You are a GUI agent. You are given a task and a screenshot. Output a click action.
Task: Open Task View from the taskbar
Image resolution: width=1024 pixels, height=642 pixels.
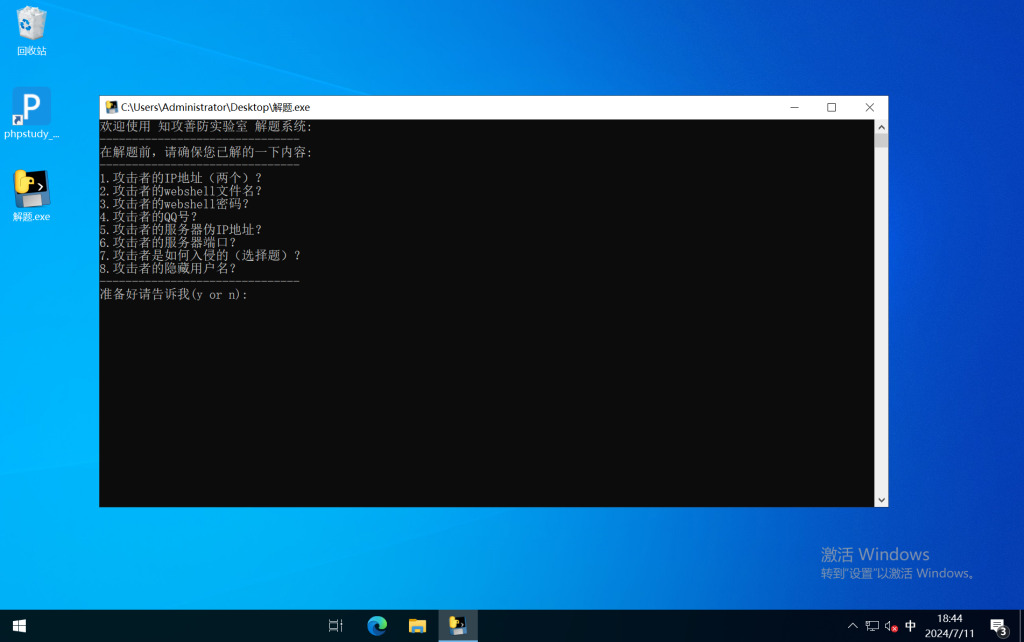tap(336, 626)
